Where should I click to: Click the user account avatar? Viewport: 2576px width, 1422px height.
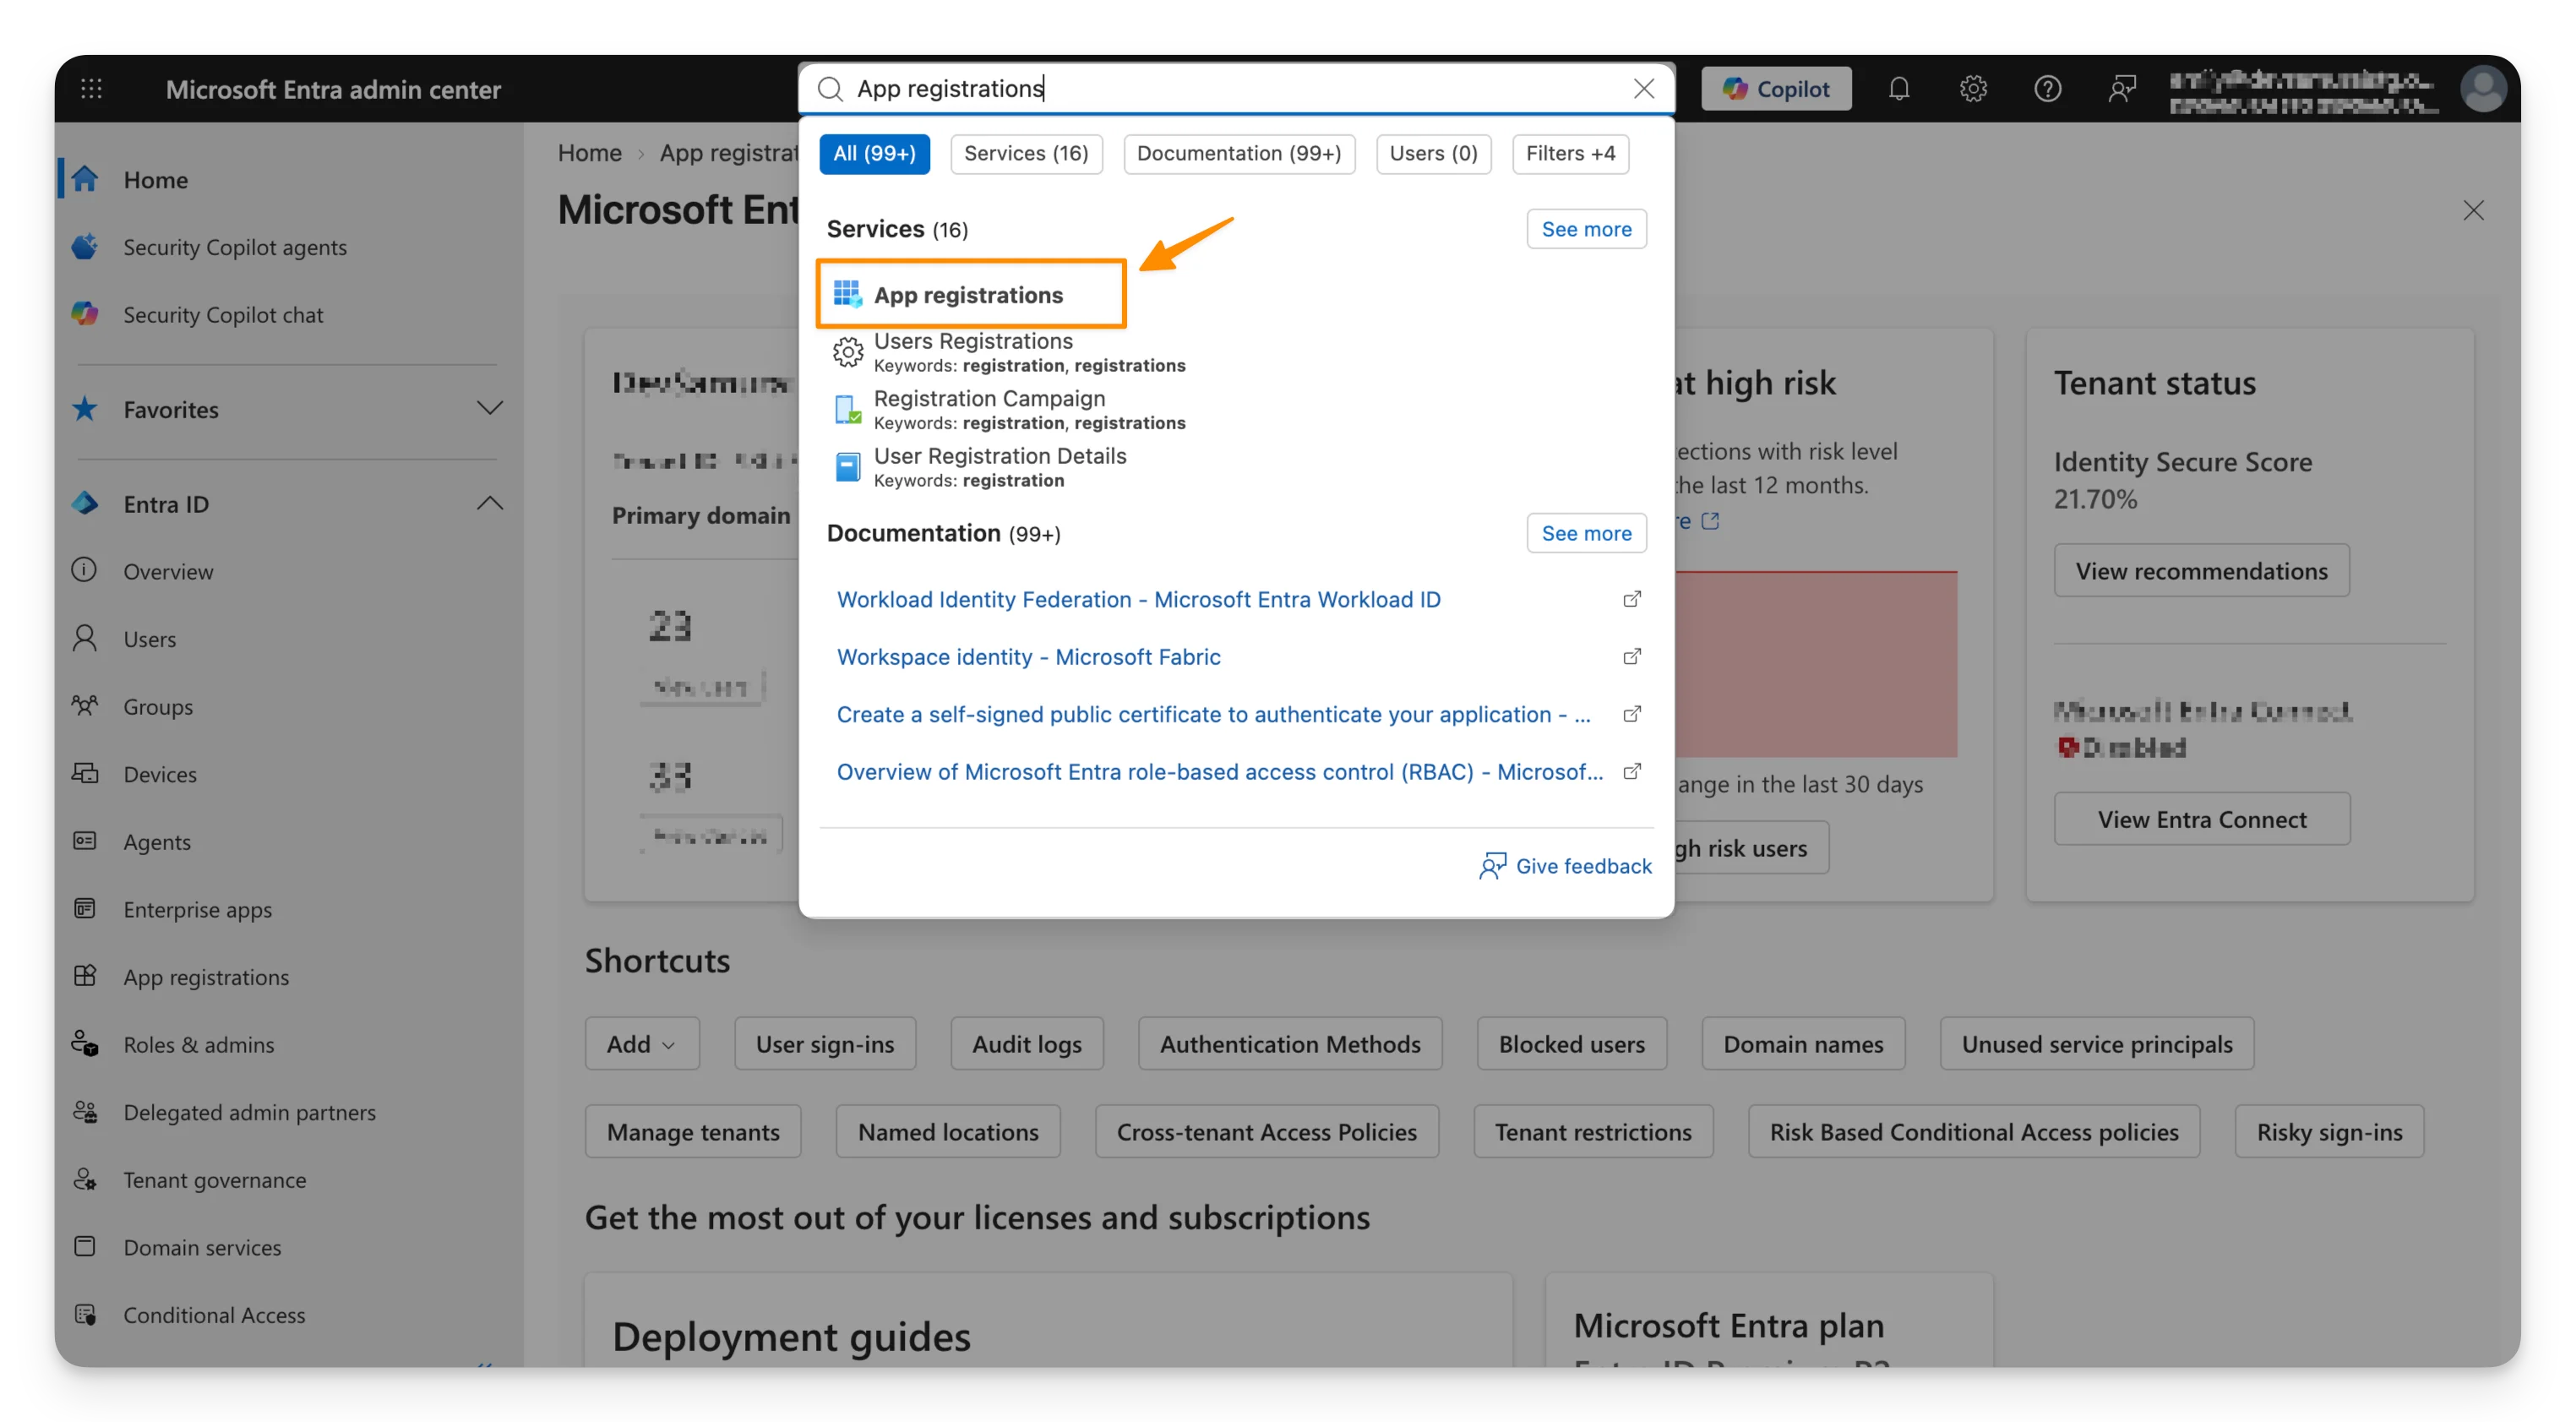(x=2483, y=89)
